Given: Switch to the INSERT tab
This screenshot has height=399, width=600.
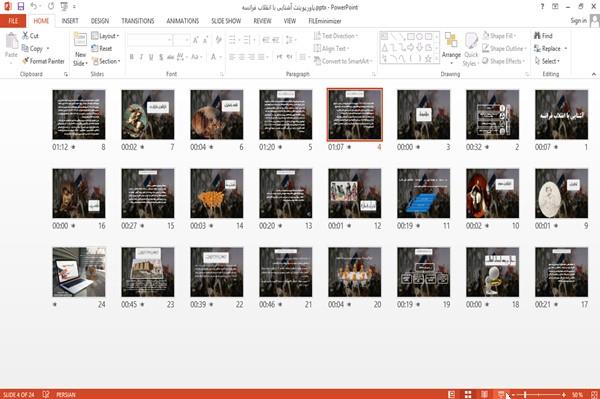Looking at the screenshot, I should point(70,21).
